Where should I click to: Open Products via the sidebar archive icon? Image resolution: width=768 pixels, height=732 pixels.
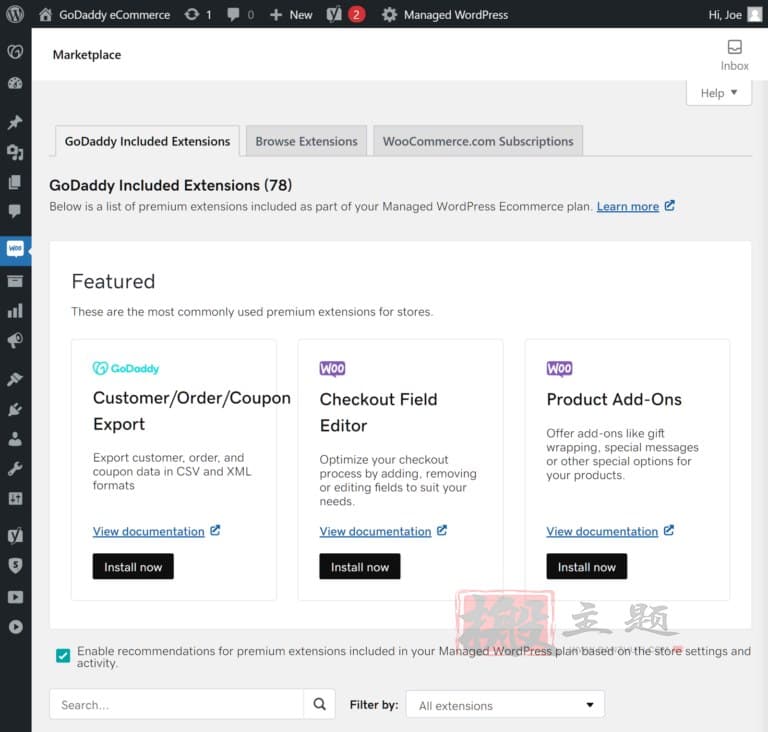(15, 281)
